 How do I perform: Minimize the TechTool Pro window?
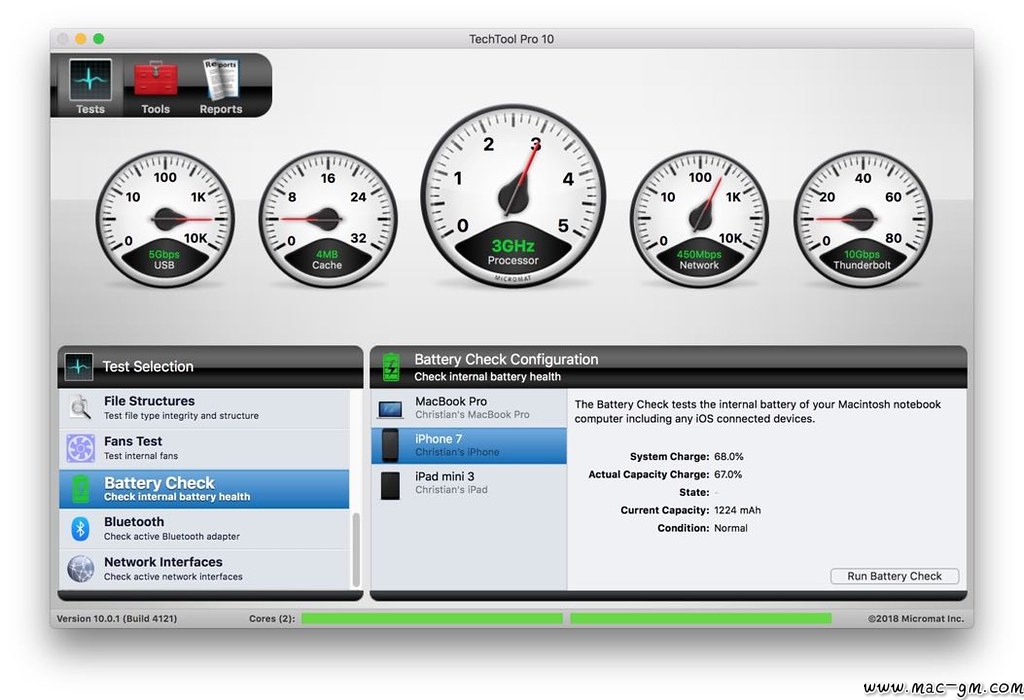(x=80, y=39)
